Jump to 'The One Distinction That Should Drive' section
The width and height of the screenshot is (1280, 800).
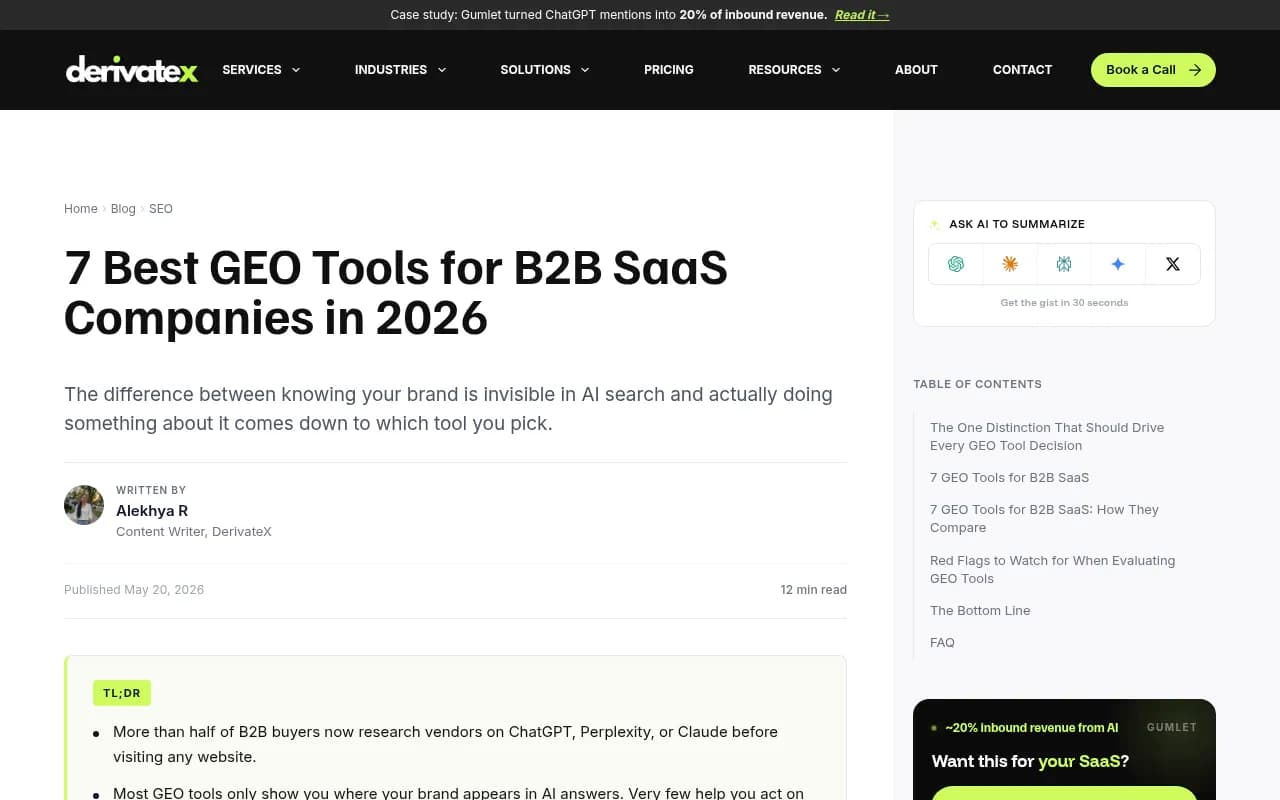pyautogui.click(x=1047, y=436)
